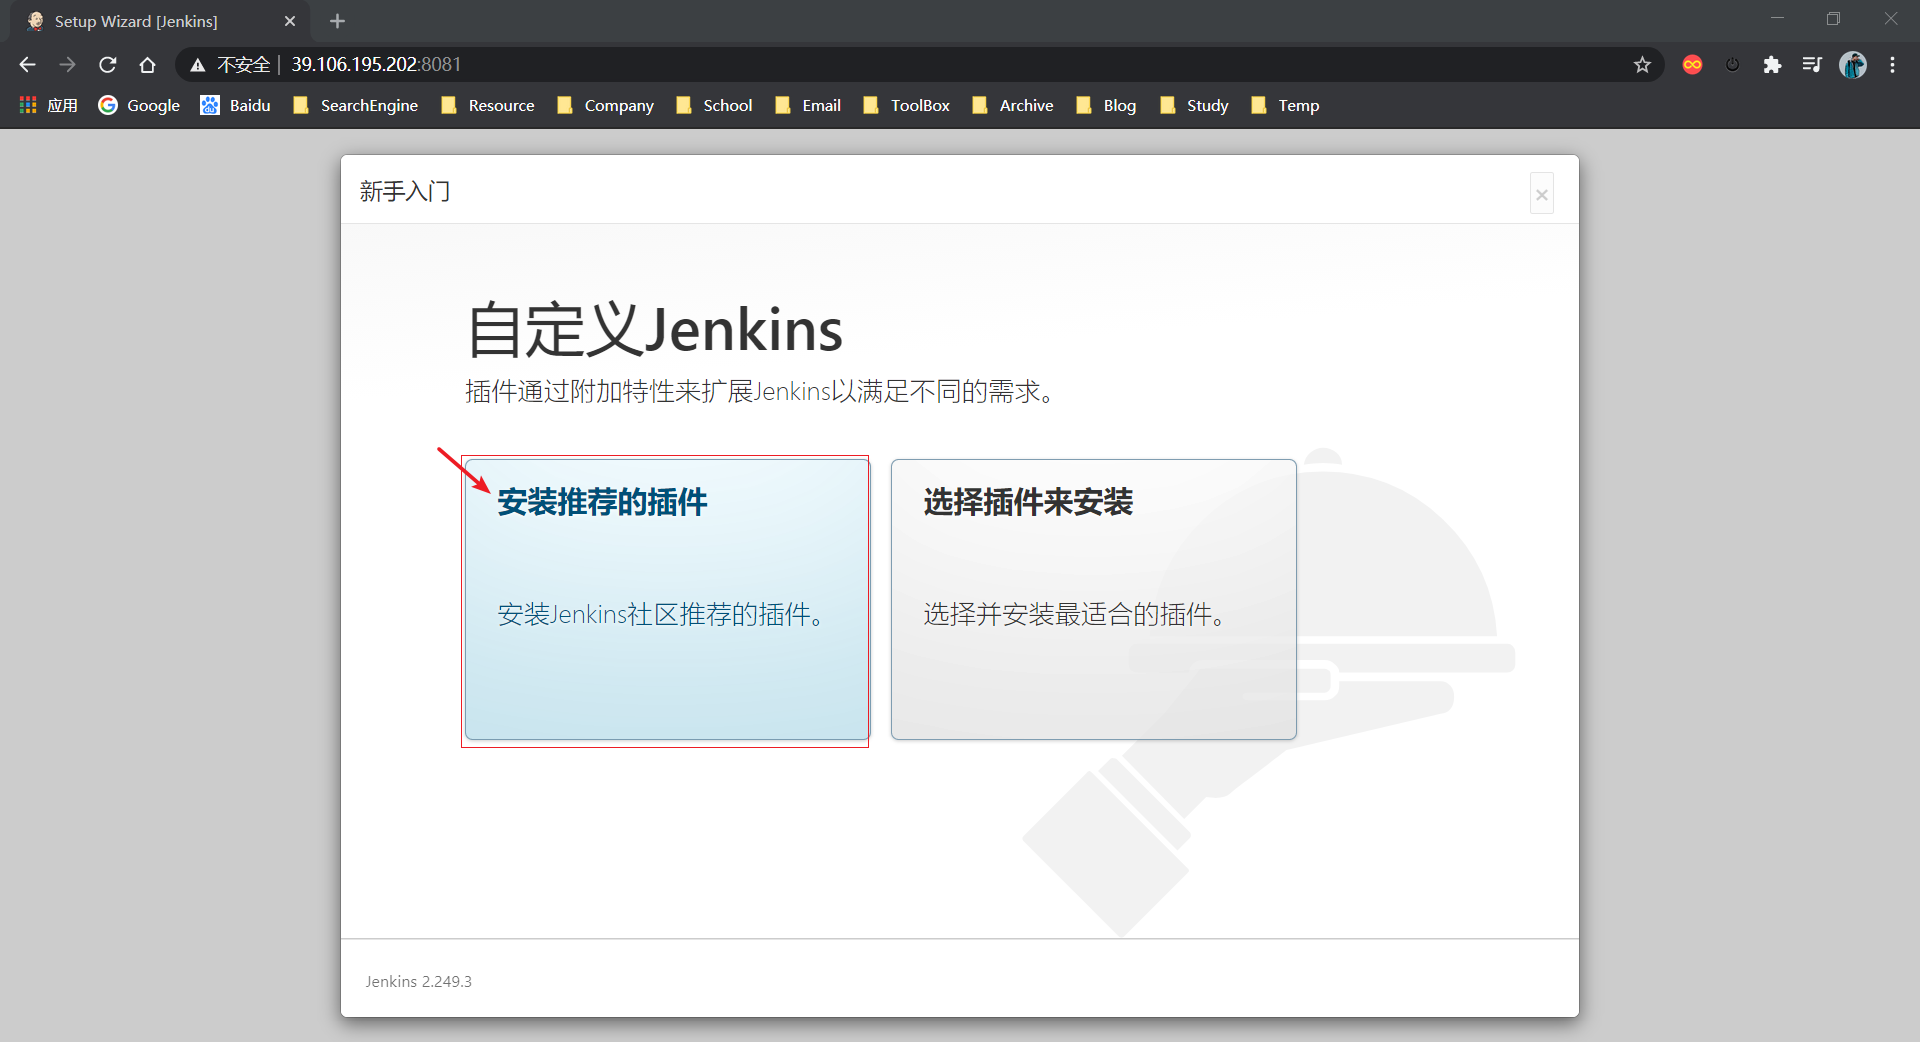Click the 新手入门 dialog title
The width and height of the screenshot is (1920, 1042).
(x=405, y=191)
